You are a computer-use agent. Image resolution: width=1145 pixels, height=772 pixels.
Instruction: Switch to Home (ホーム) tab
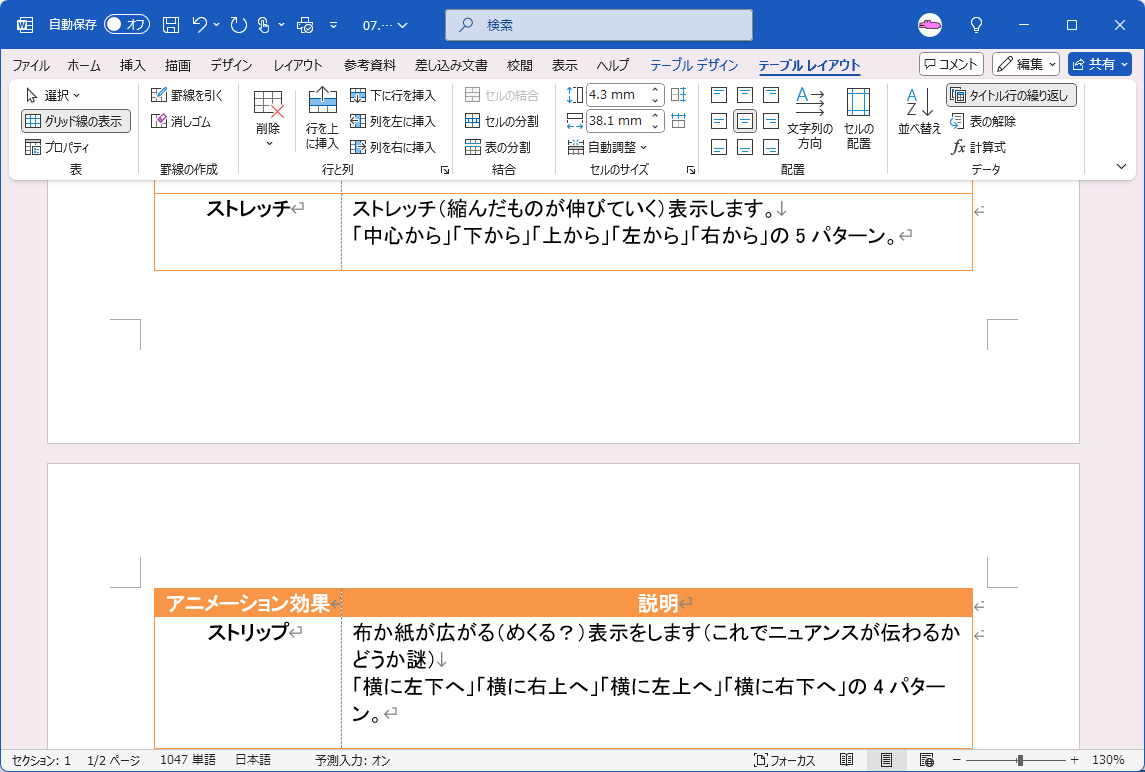point(84,65)
